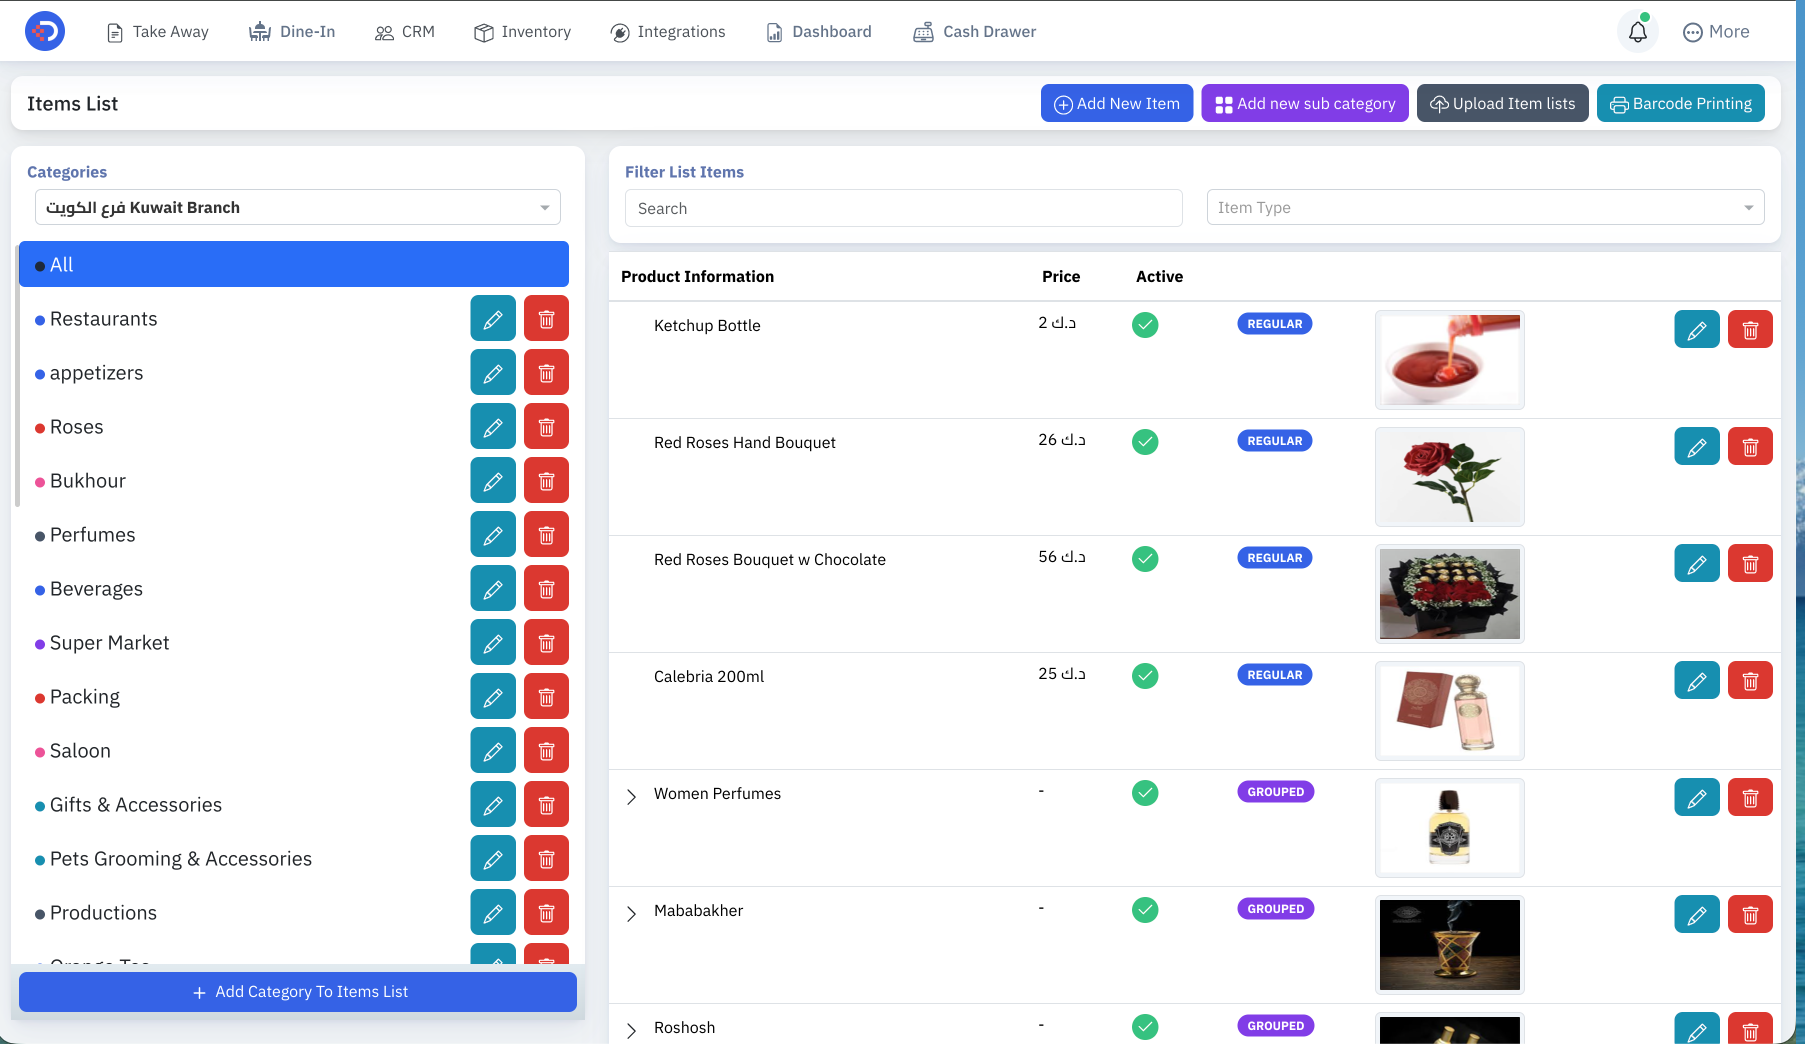The image size is (1805, 1044).
Task: Edit the Perfumes category
Action: pos(493,535)
